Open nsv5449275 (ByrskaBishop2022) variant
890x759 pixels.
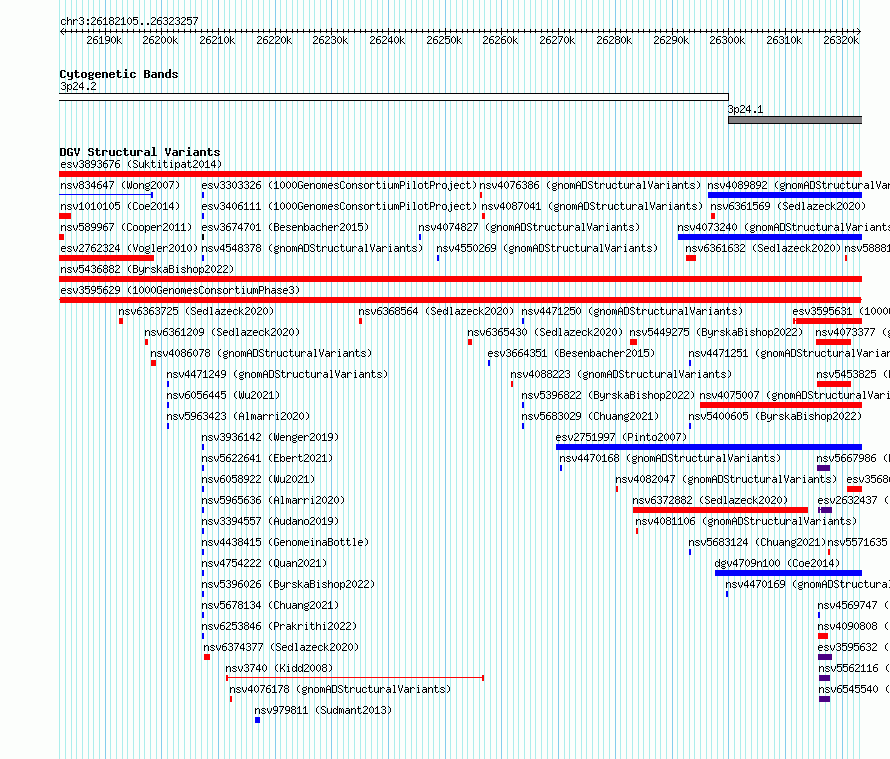pyautogui.click(x=716, y=333)
